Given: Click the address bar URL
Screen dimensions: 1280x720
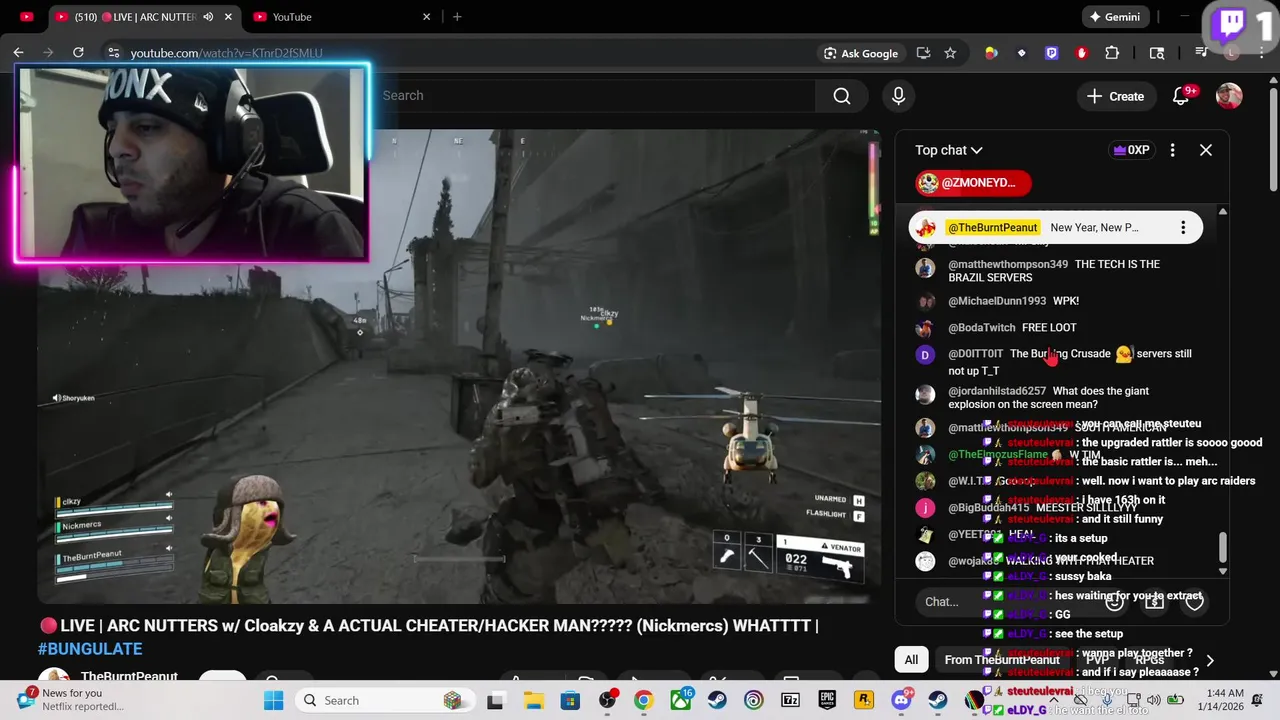Looking at the screenshot, I should (x=226, y=53).
